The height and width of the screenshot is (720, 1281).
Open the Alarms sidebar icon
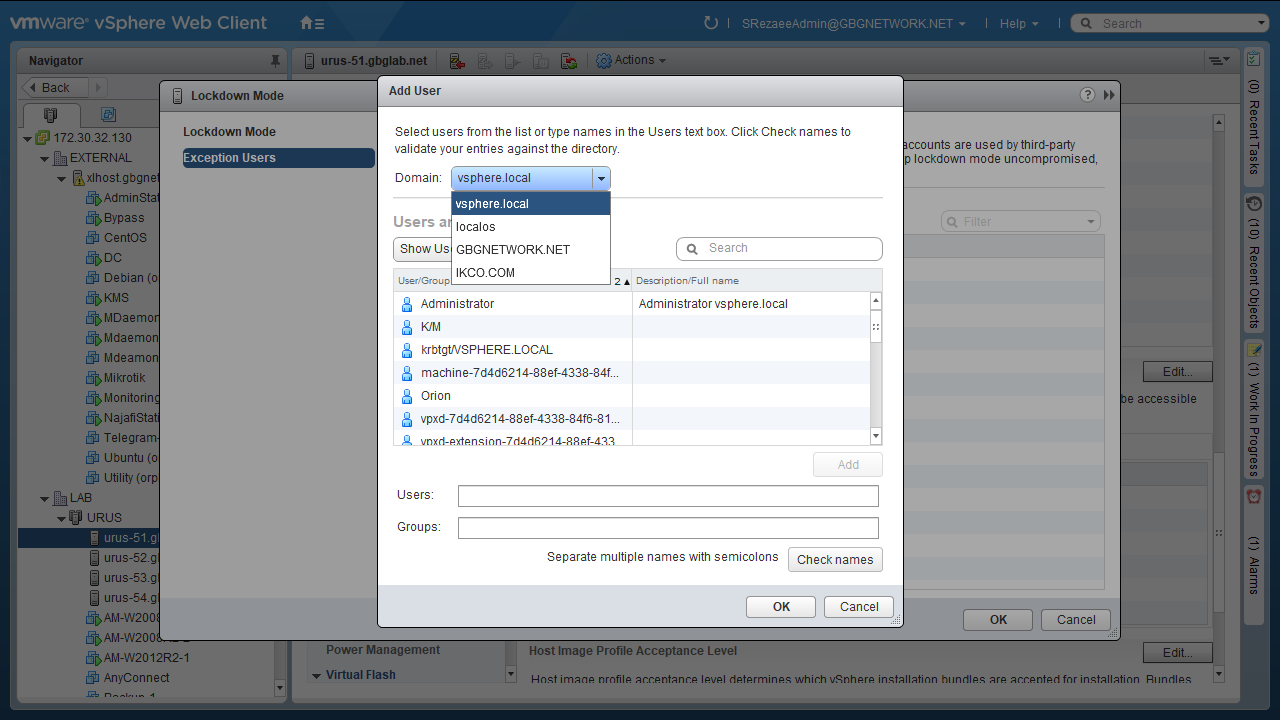tap(1253, 496)
